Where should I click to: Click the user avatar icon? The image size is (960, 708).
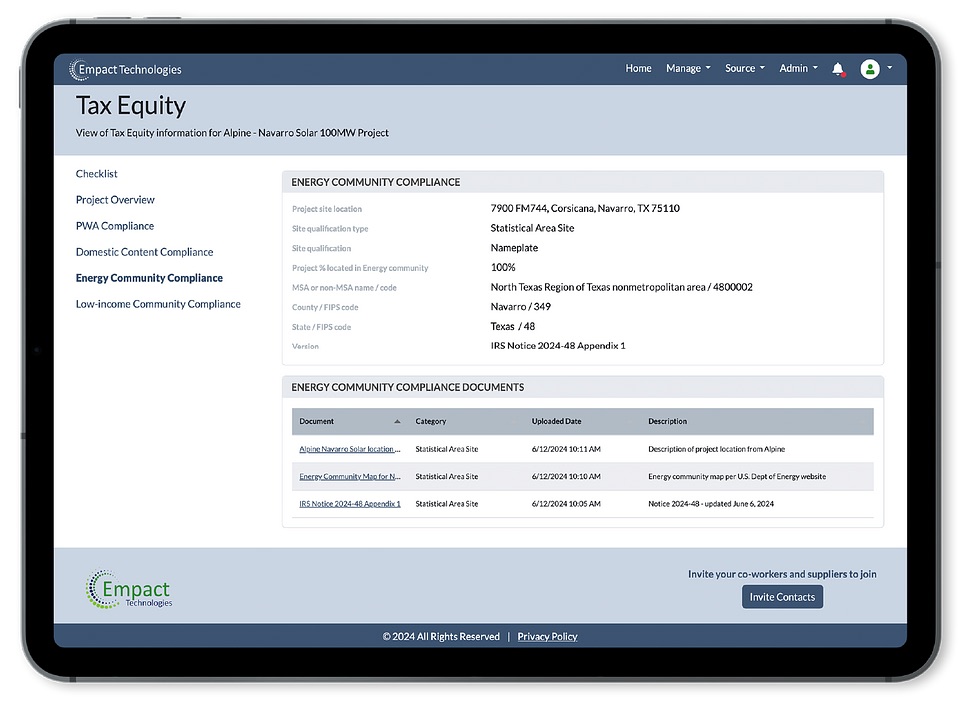pyautogui.click(x=869, y=69)
